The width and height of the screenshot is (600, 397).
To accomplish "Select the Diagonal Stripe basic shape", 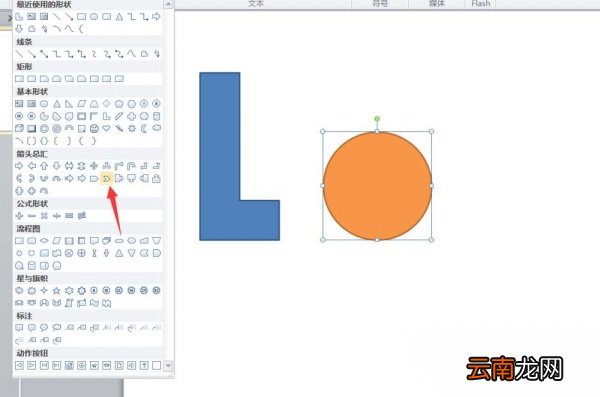I will pyautogui.click(x=119, y=116).
